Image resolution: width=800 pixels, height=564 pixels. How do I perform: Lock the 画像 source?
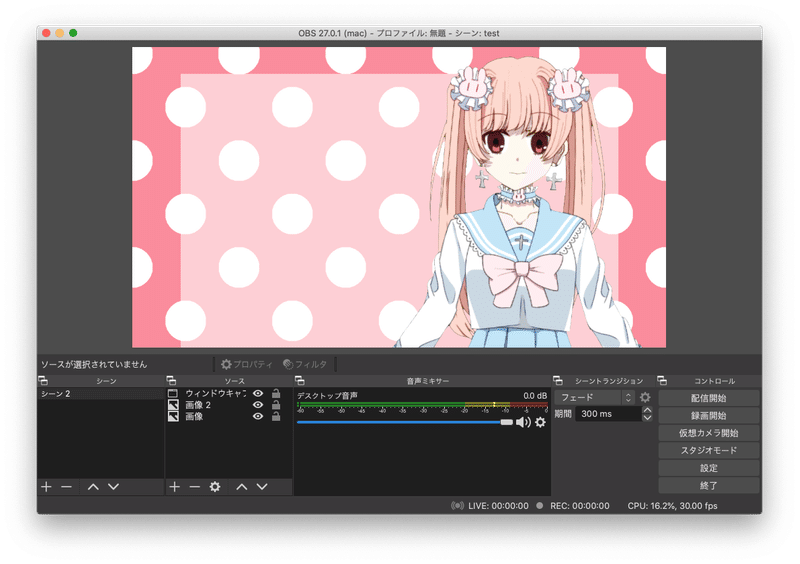coord(276,416)
